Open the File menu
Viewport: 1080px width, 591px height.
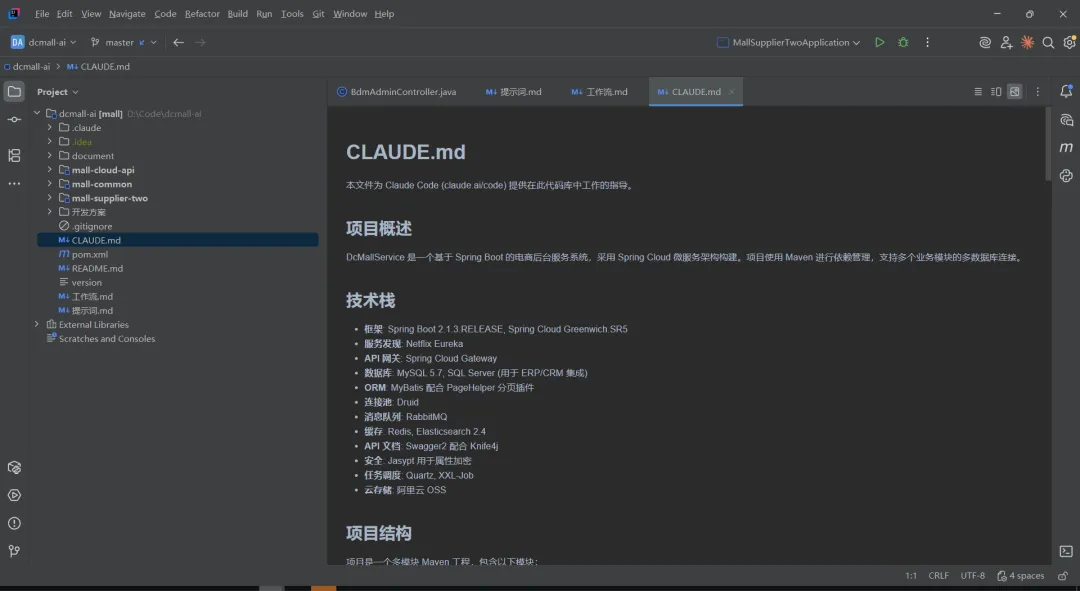tap(42, 14)
